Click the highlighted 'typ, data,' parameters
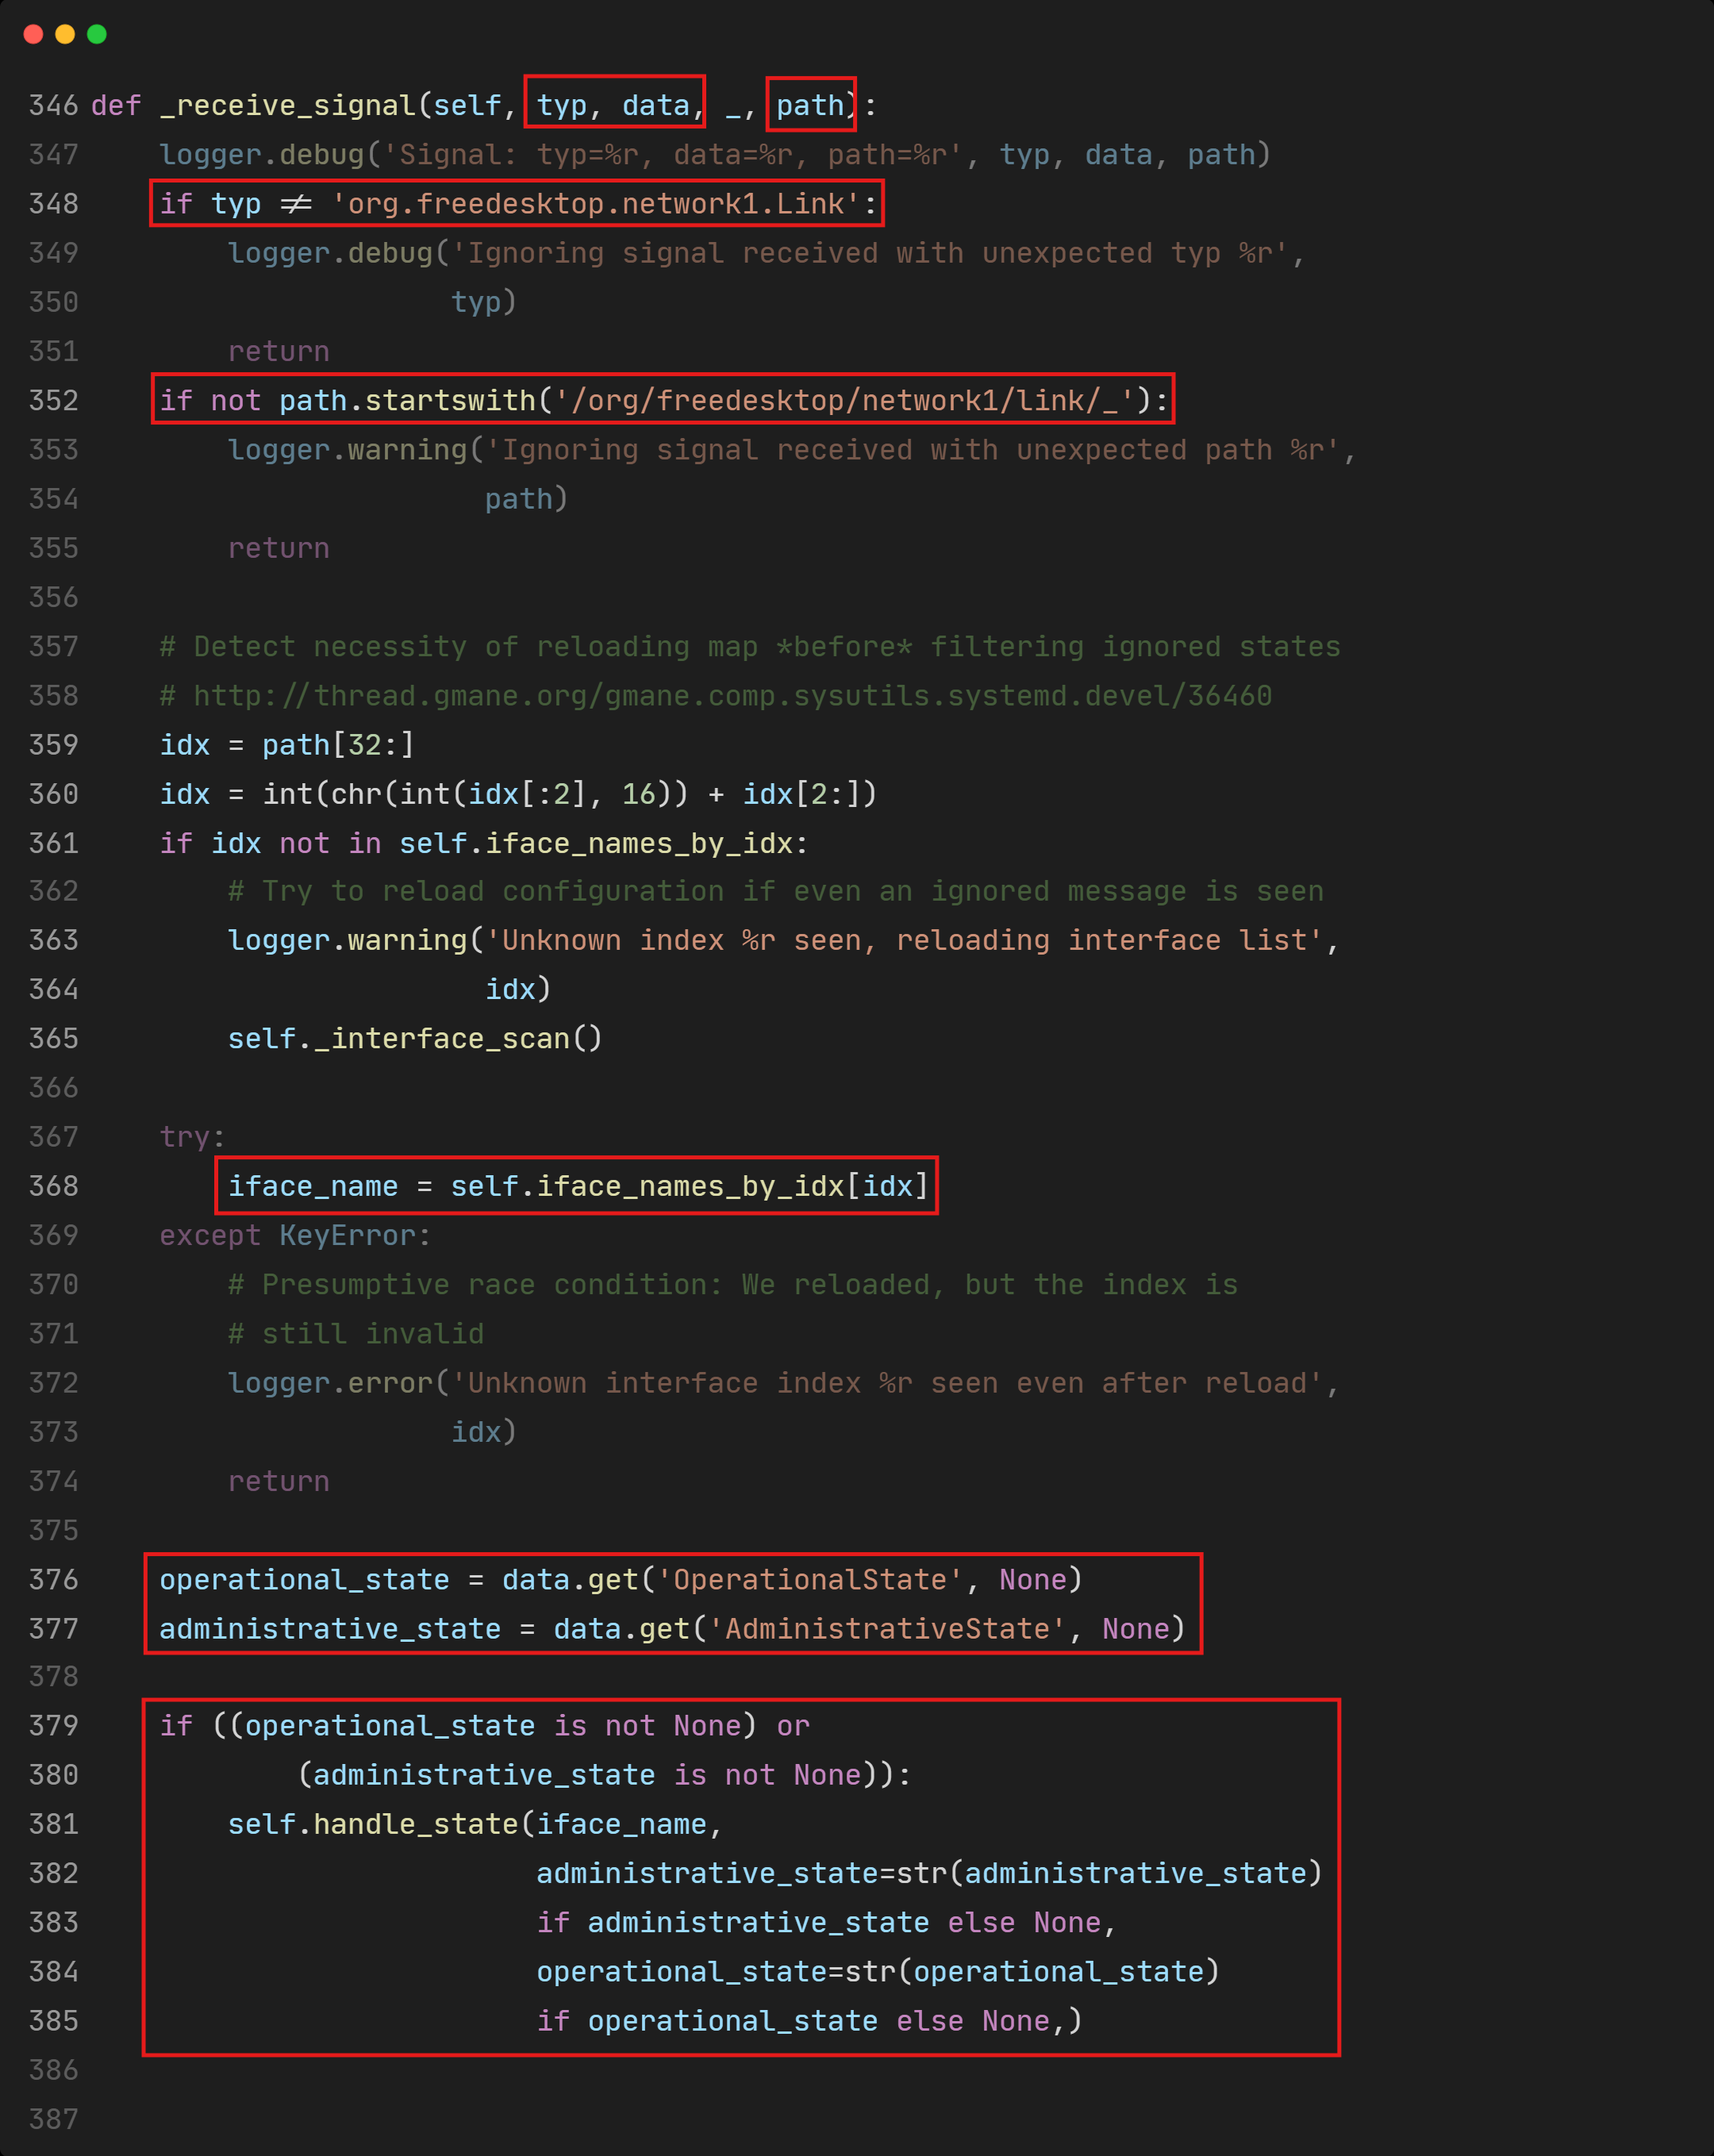The image size is (1714, 2156). [x=614, y=104]
